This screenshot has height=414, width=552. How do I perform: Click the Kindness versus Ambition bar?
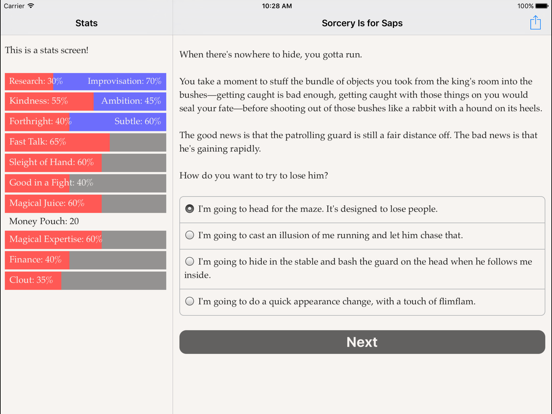86,101
